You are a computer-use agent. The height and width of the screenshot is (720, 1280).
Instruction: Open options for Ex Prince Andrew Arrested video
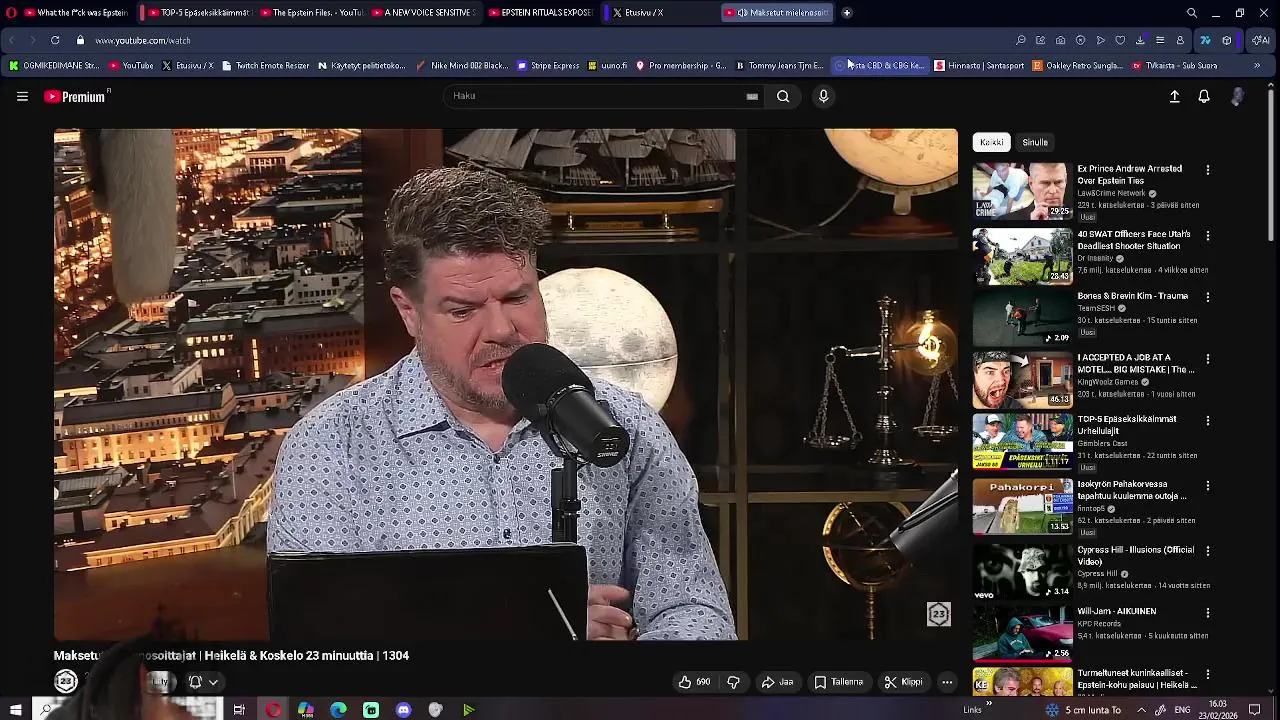coord(1207,170)
